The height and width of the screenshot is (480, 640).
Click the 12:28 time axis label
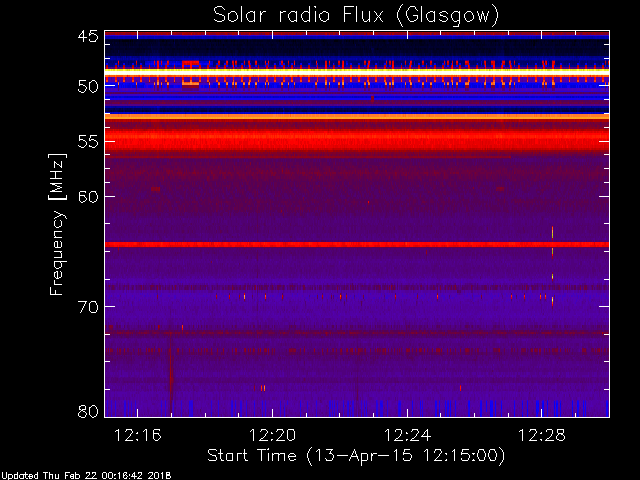542,435
